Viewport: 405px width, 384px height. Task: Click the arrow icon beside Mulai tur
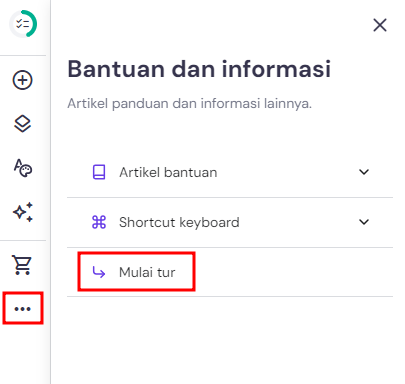pos(99,272)
